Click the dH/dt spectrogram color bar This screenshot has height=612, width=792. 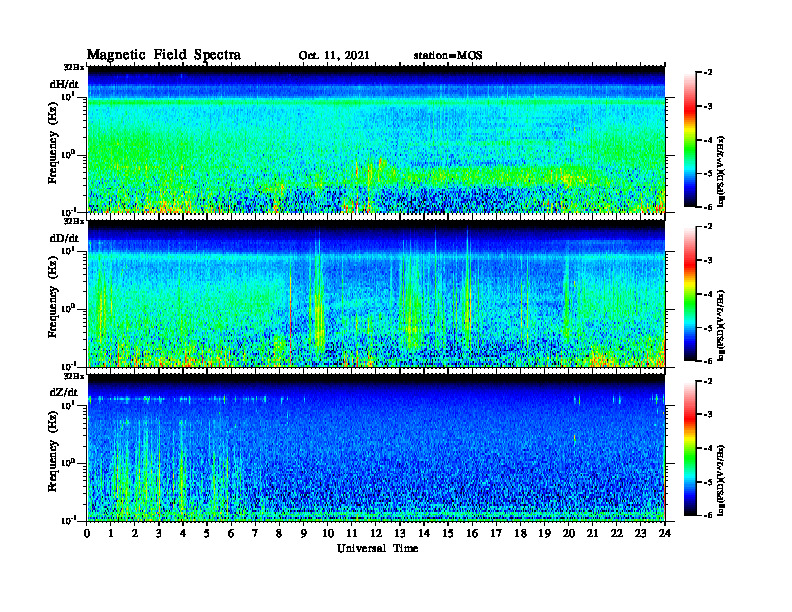point(689,140)
